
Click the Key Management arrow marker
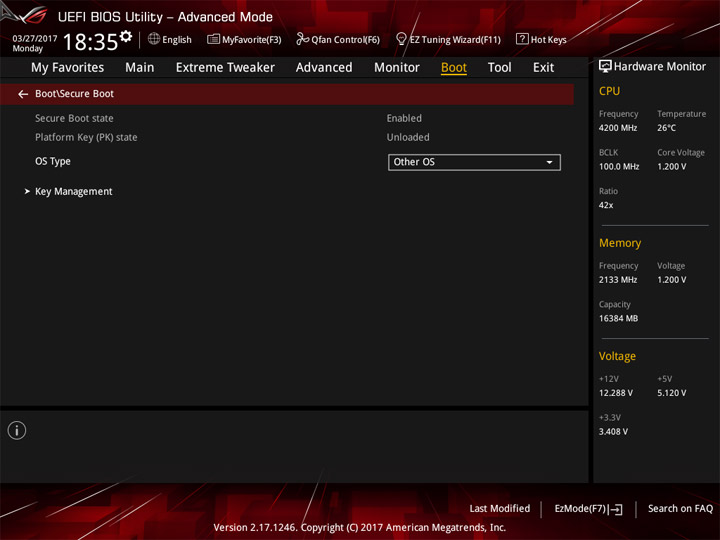click(27, 191)
